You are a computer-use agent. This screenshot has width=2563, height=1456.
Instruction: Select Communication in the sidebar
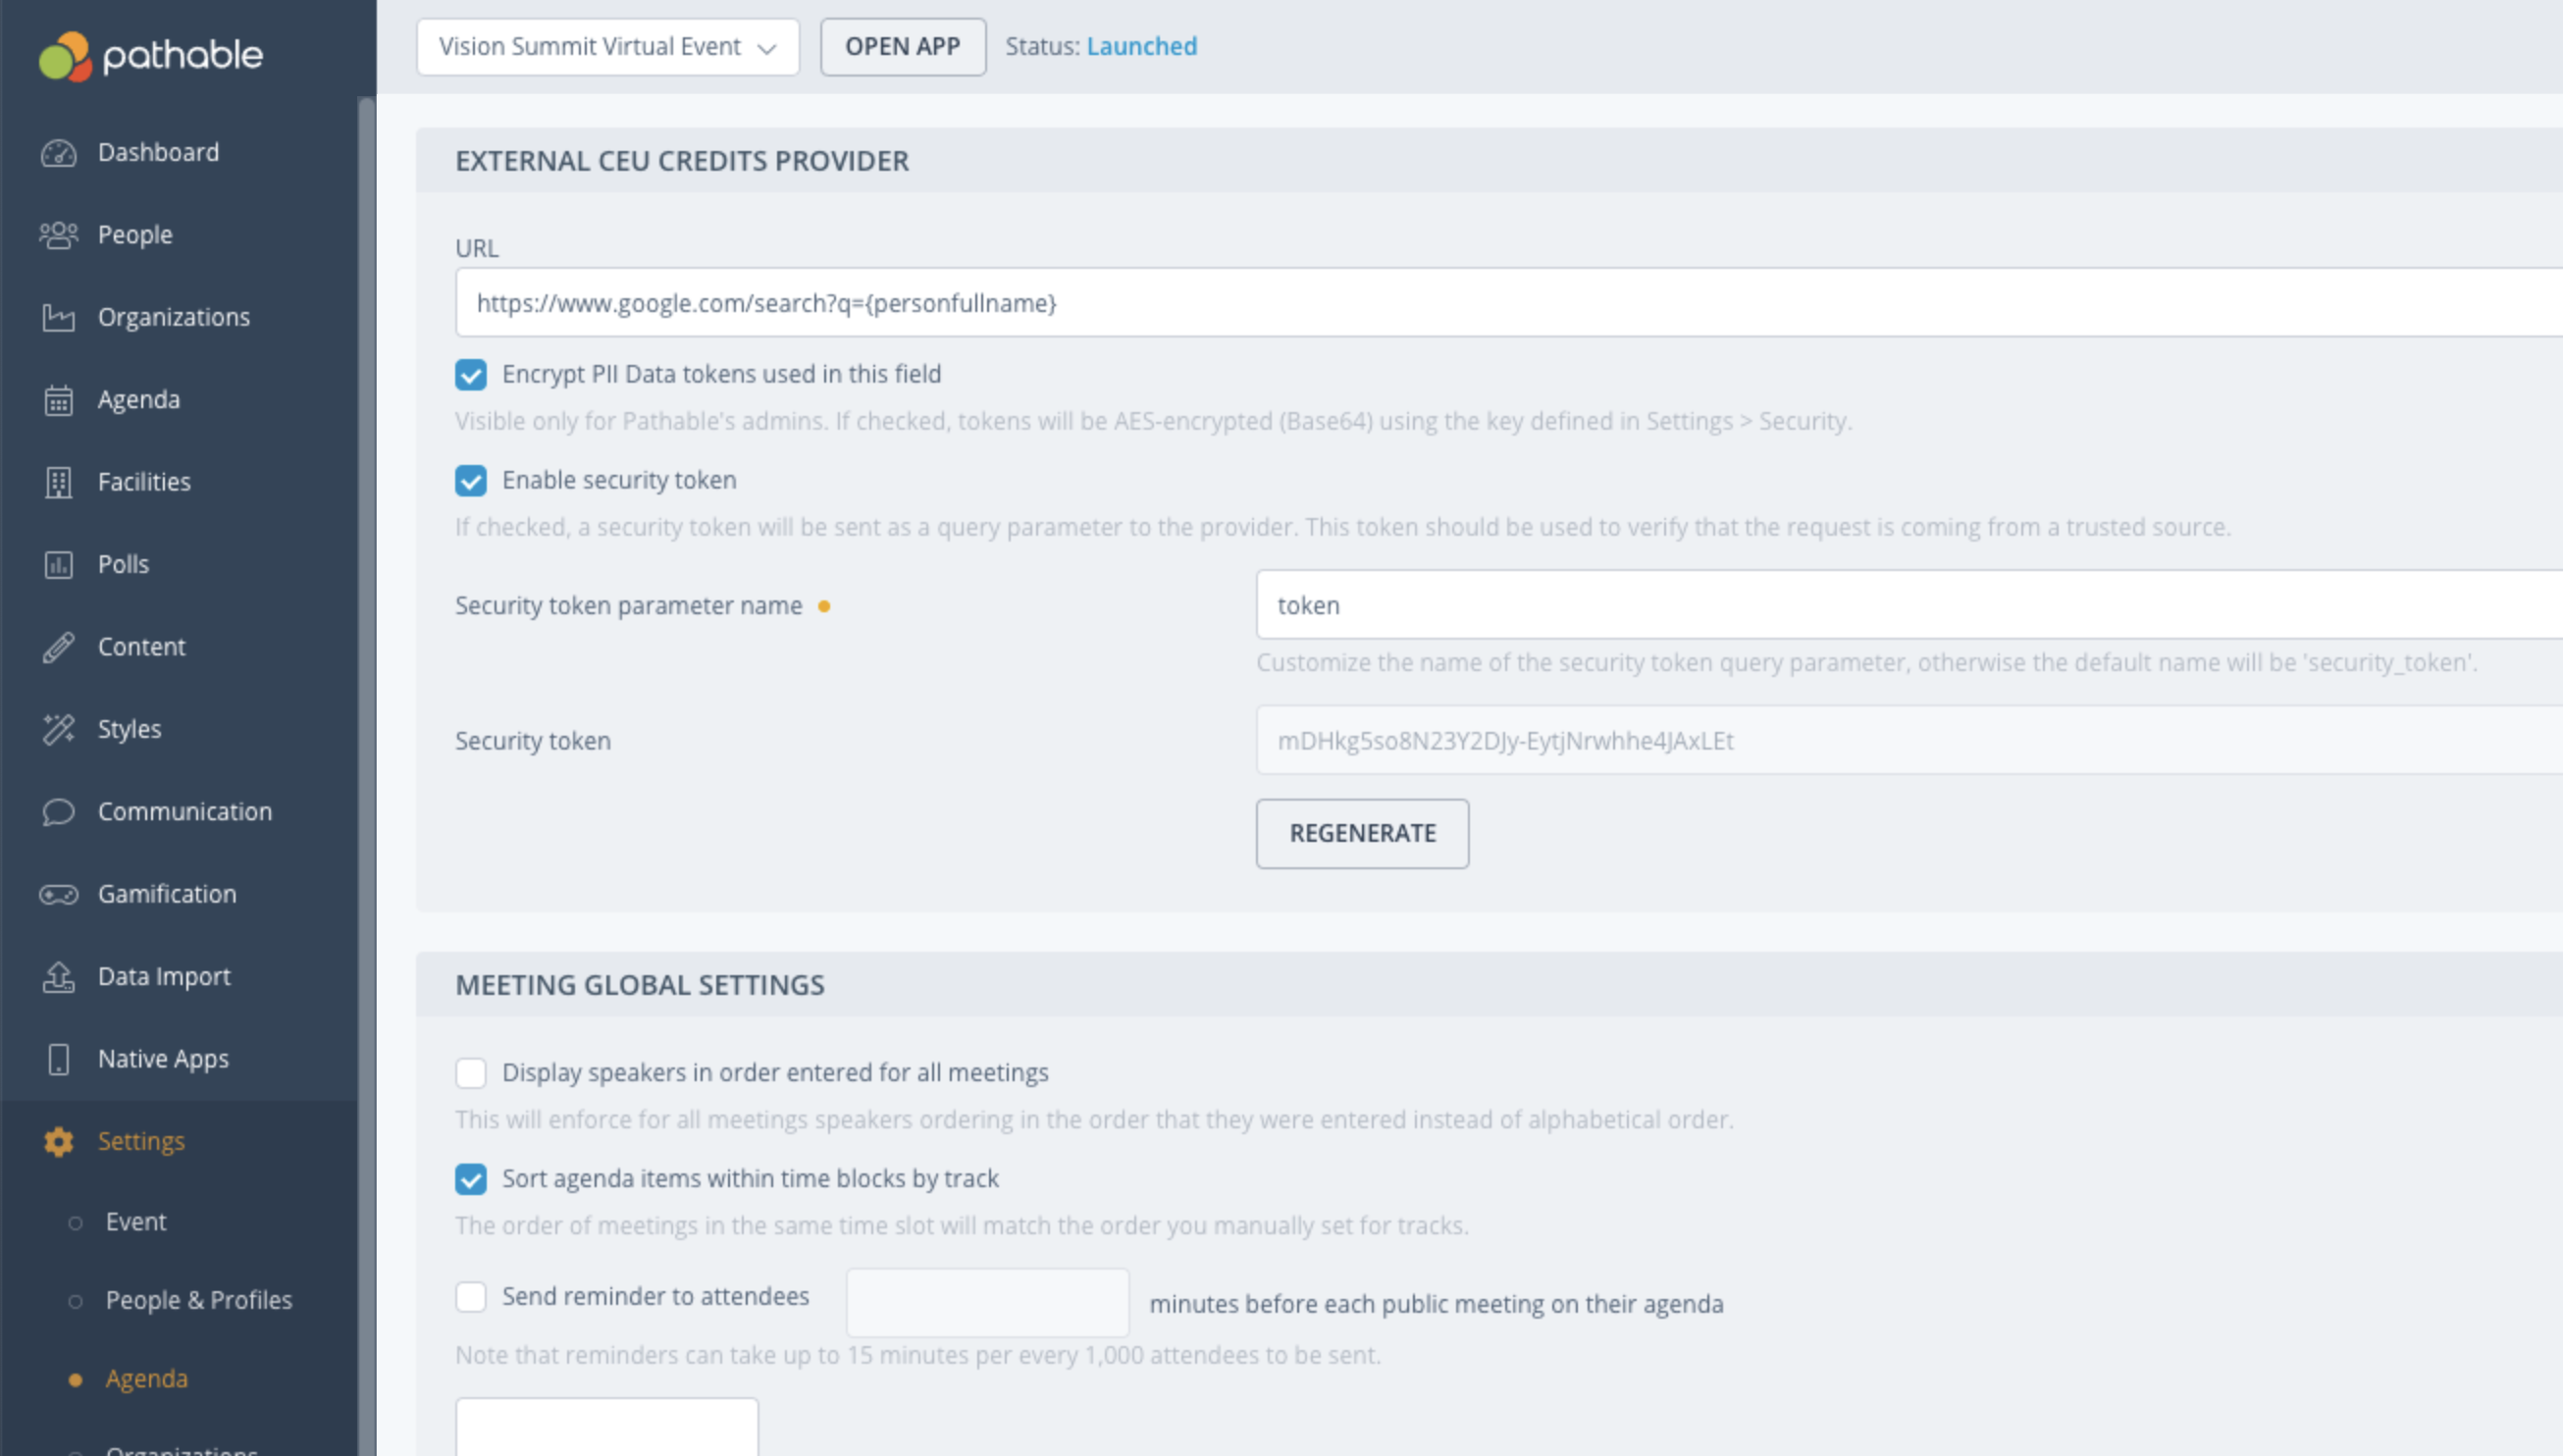(x=185, y=811)
